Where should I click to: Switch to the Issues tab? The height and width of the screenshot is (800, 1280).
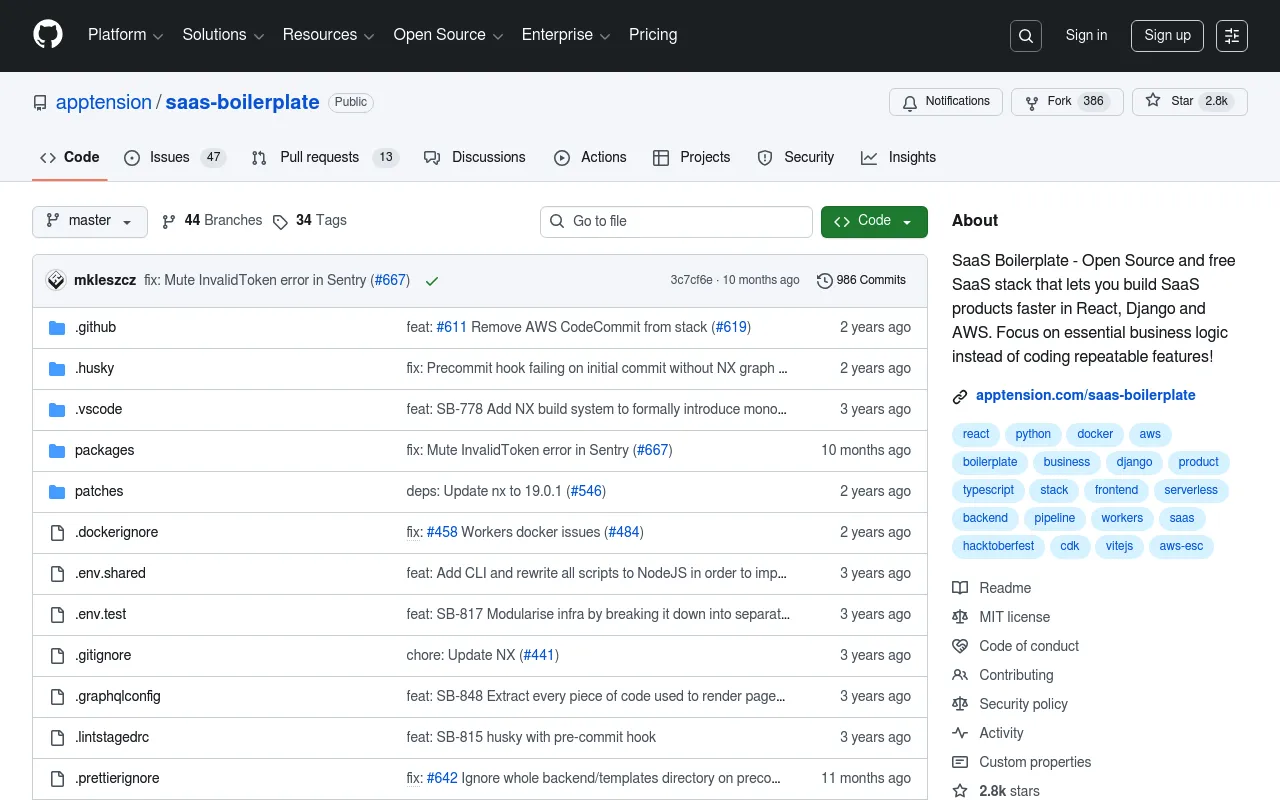click(168, 157)
